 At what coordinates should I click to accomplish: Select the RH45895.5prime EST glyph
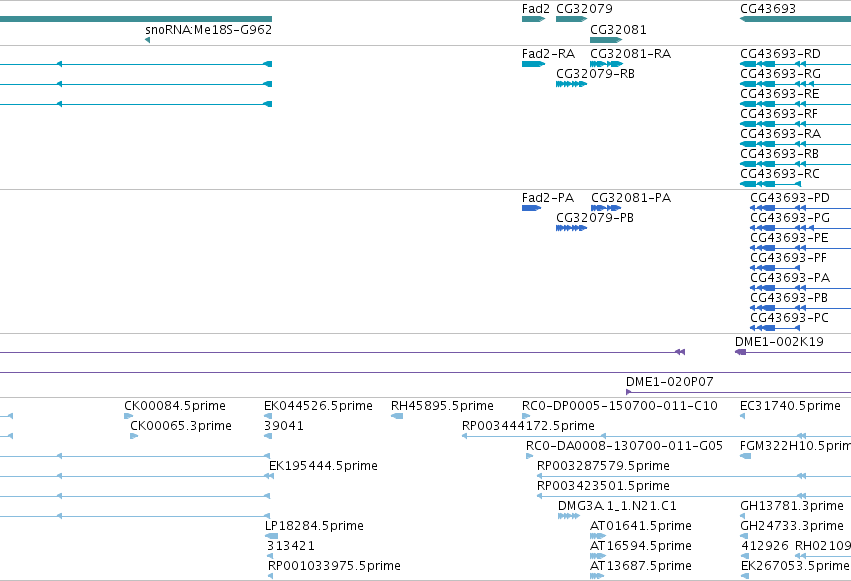point(397,416)
